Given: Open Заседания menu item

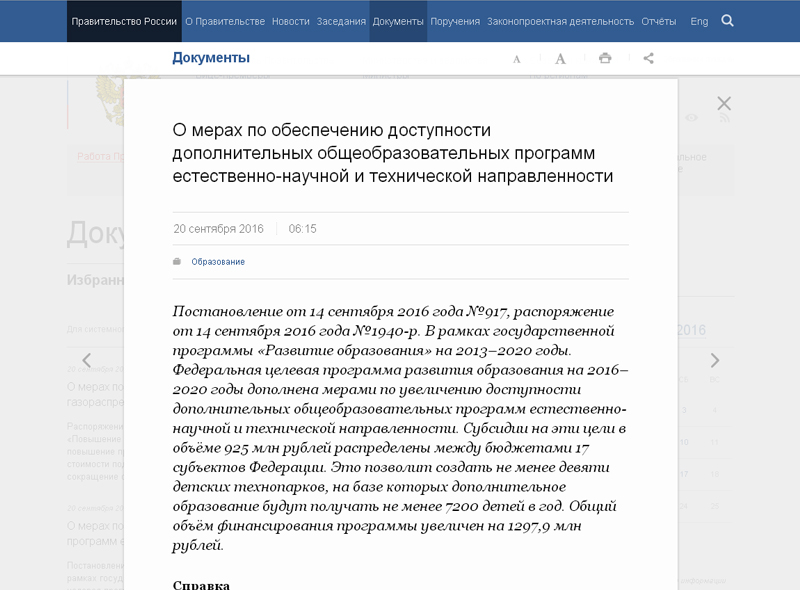Looking at the screenshot, I should 341,21.
